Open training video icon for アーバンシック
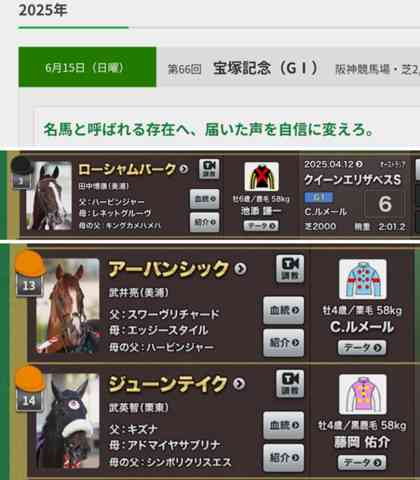 pos(290,269)
